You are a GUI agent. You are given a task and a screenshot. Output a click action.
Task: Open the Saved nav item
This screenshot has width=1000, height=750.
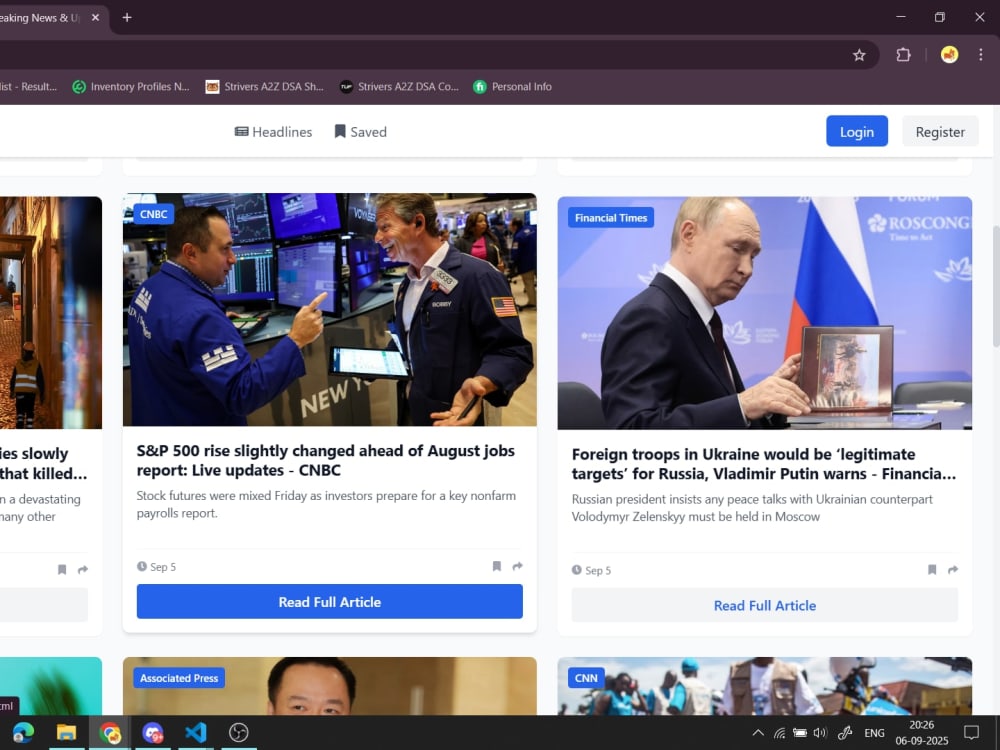tap(361, 131)
